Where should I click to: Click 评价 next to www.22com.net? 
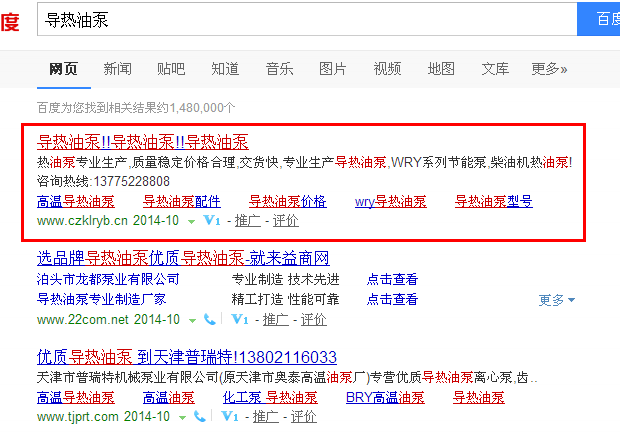(x=314, y=319)
